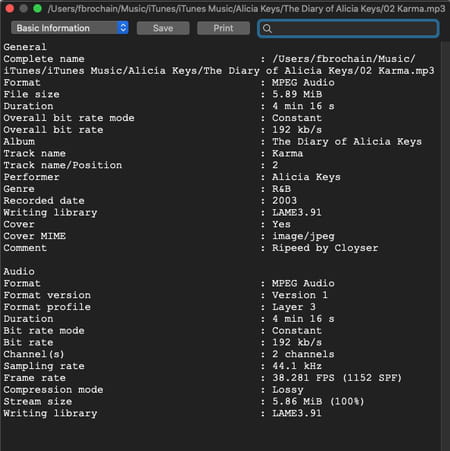450x451 pixels.
Task: Click the Audio section heading
Action: (19, 271)
